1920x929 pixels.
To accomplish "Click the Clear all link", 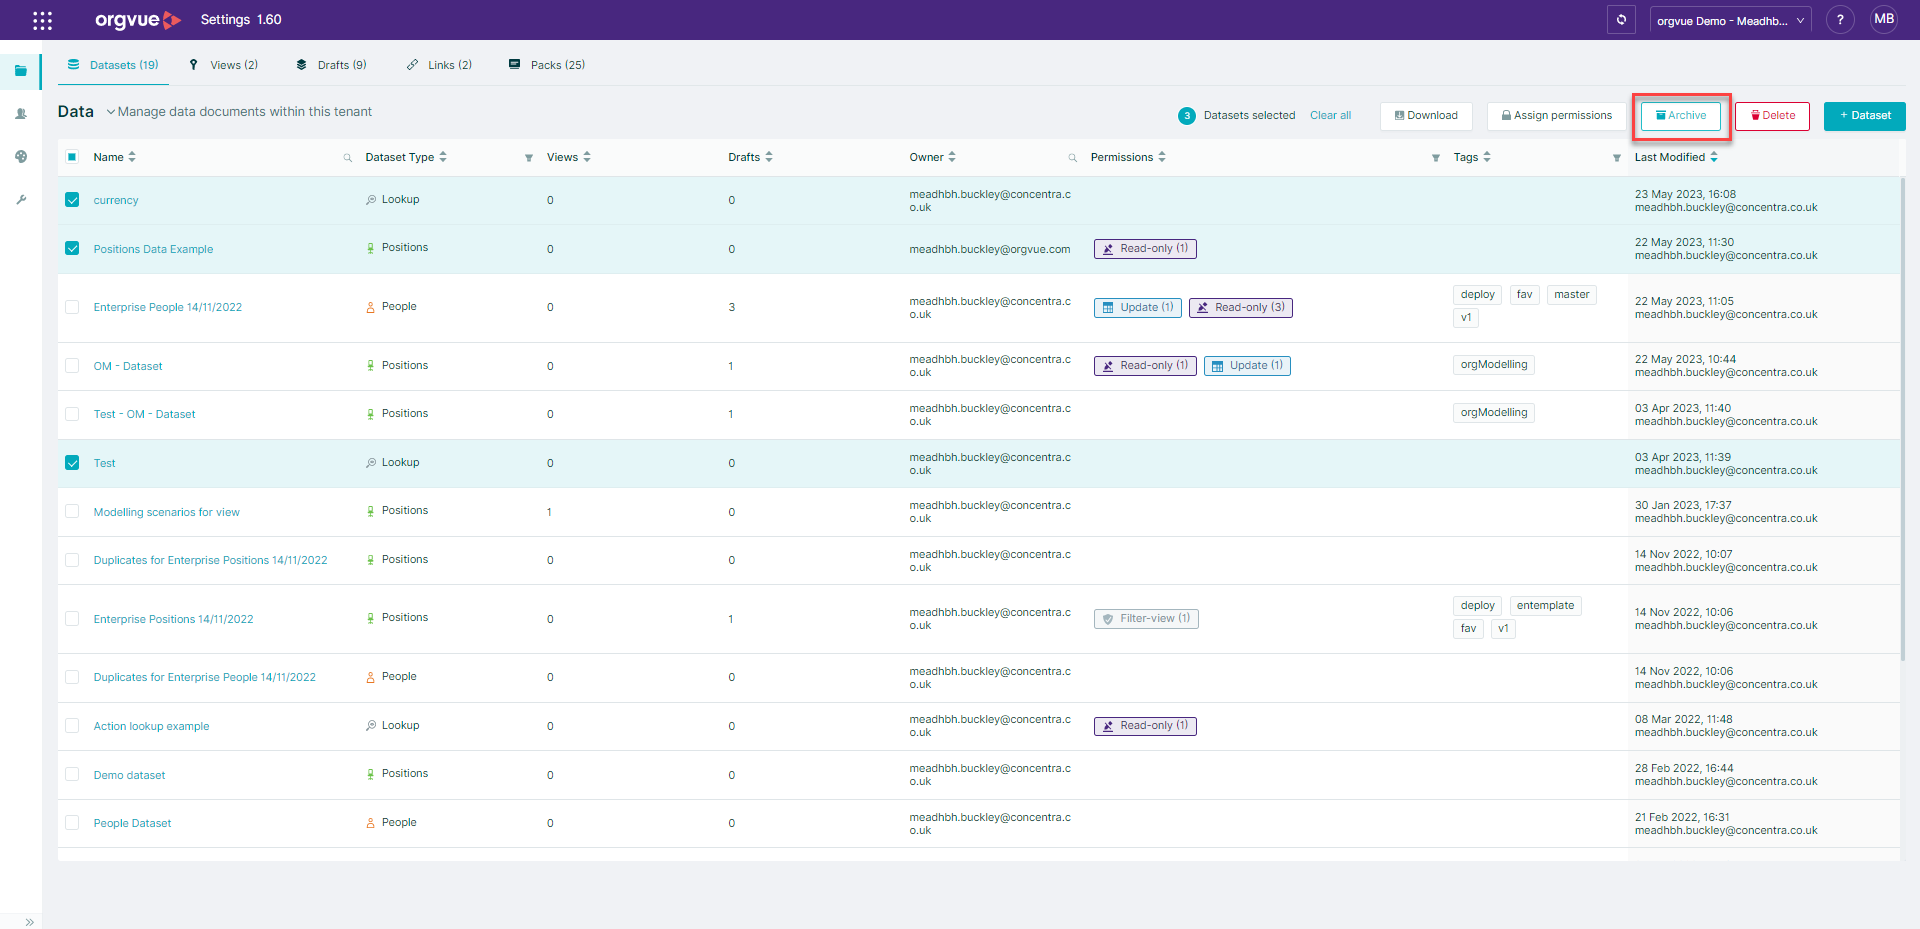I will pyautogui.click(x=1330, y=116).
